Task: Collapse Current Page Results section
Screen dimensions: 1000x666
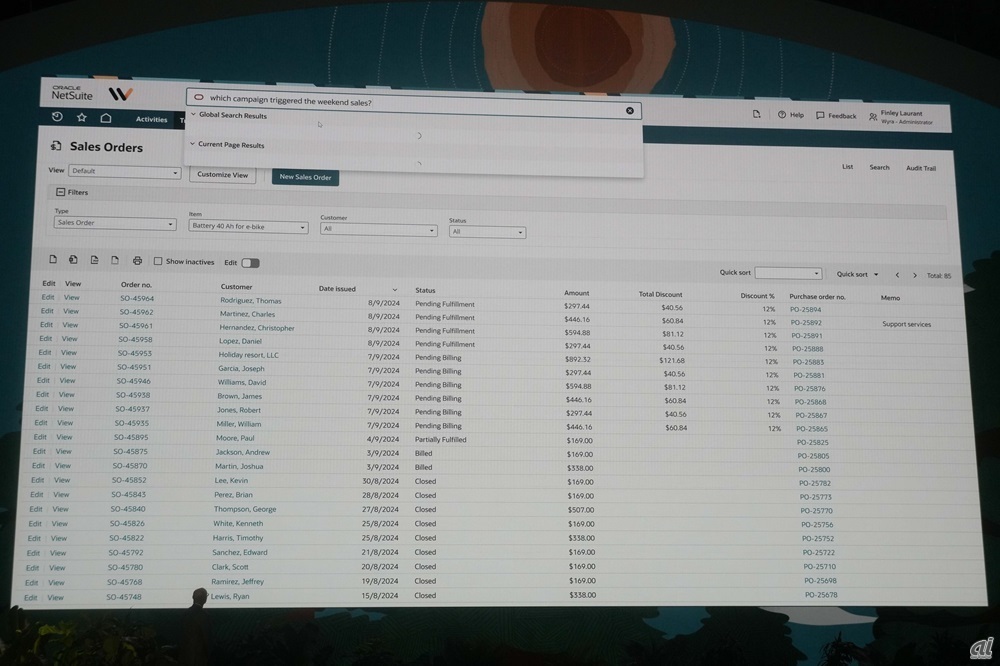Action: coord(193,144)
